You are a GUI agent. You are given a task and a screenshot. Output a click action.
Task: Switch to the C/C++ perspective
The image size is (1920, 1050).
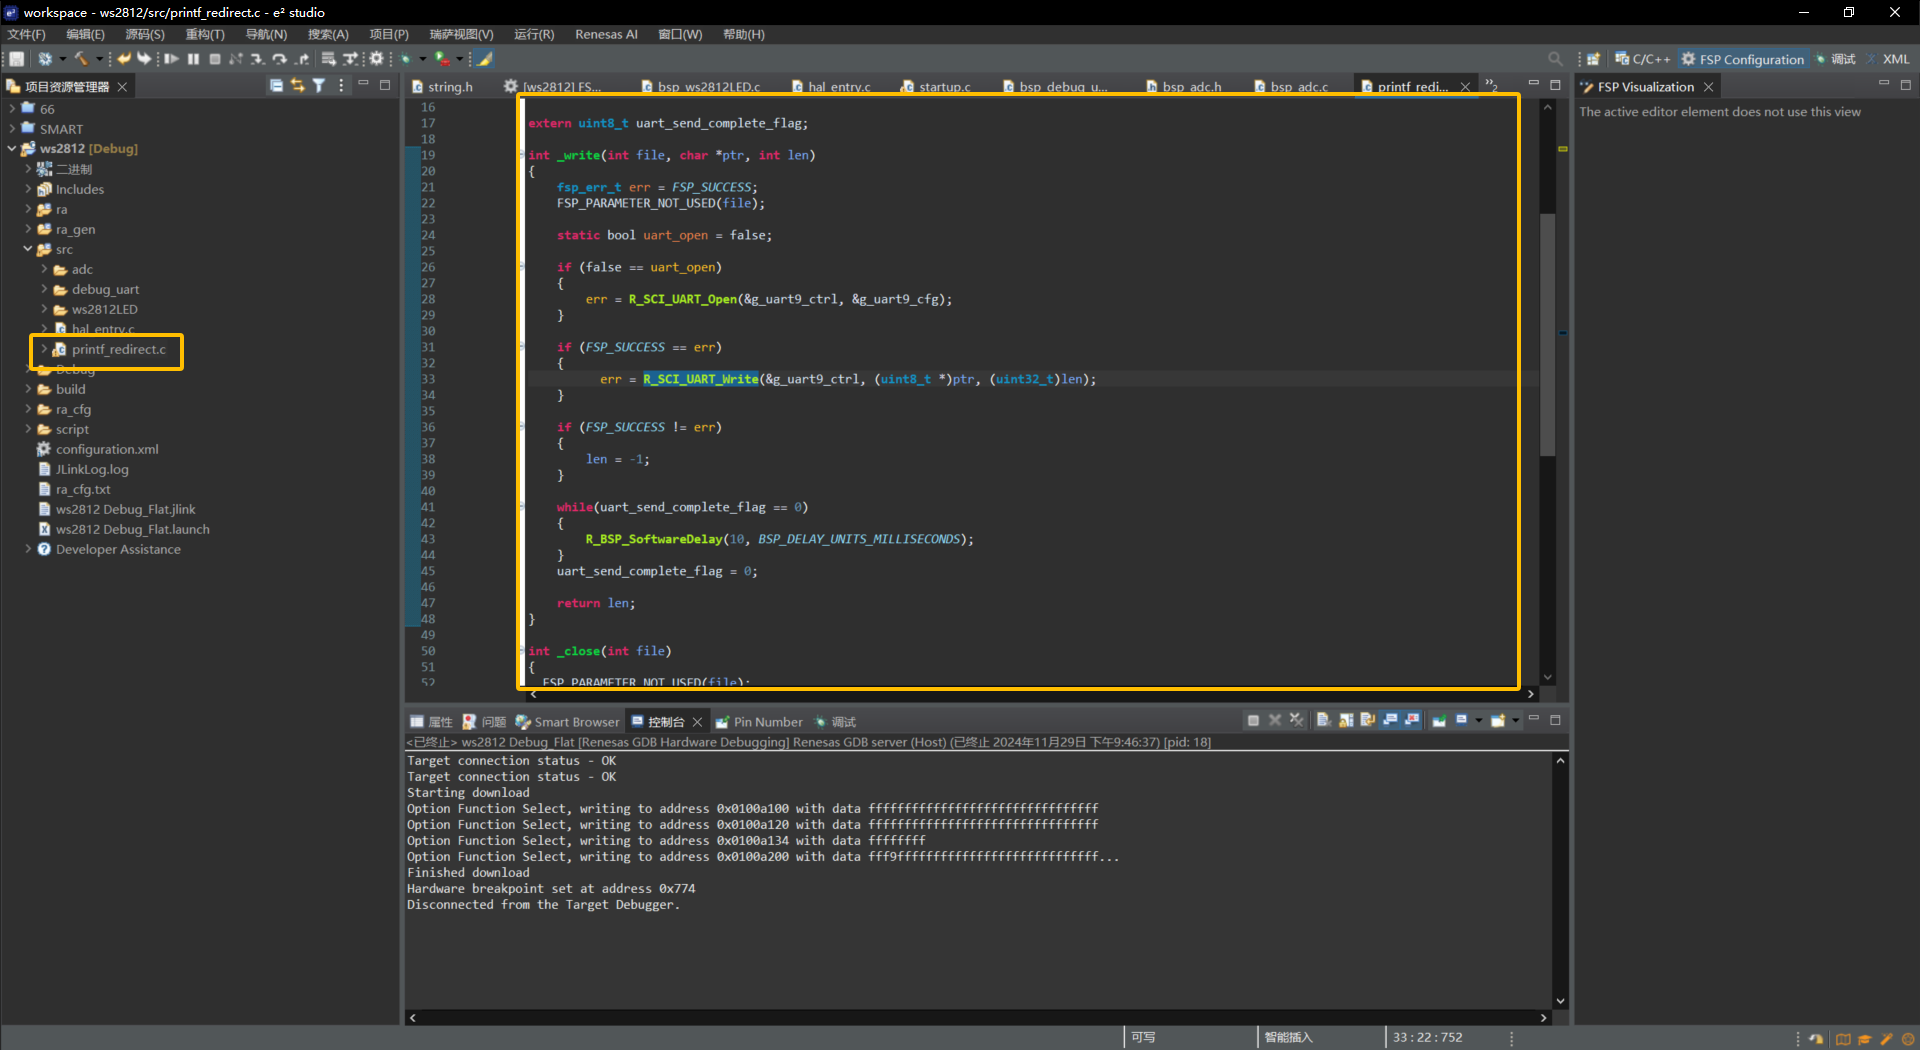[1642, 59]
